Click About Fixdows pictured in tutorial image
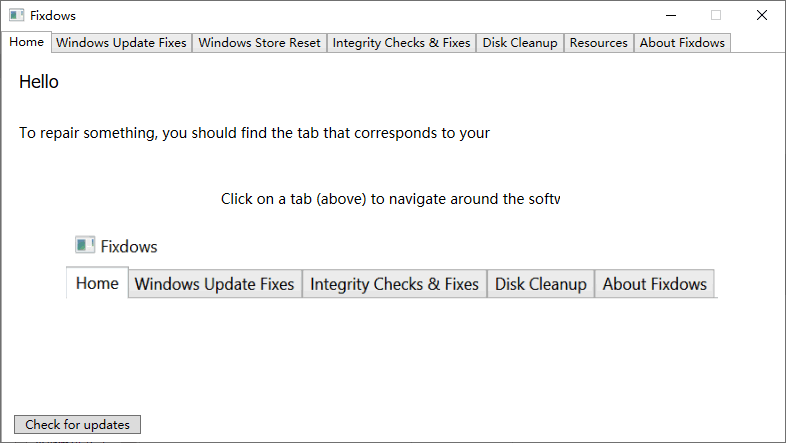The width and height of the screenshot is (786, 443). point(655,284)
